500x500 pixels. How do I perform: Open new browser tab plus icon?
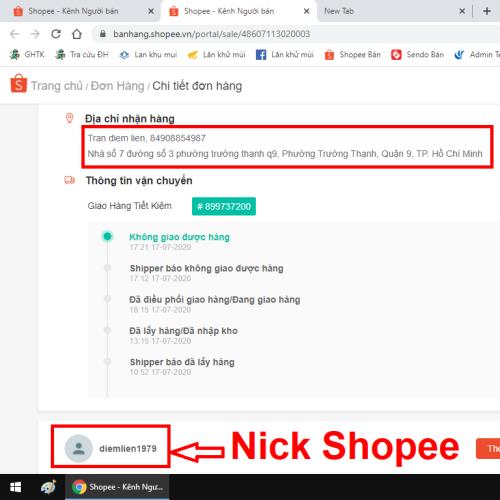[487, 11]
